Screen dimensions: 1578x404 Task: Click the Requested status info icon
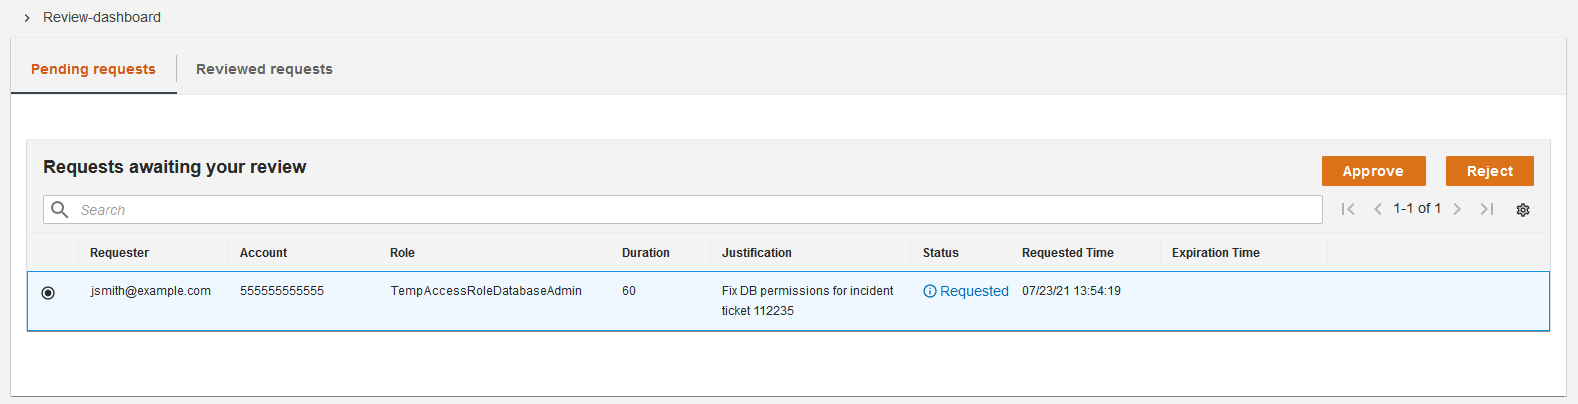(x=930, y=291)
